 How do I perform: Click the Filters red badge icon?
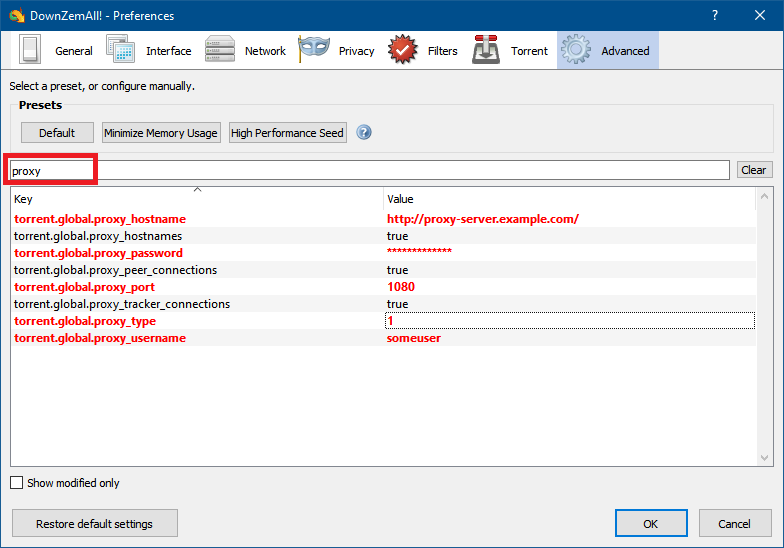(x=402, y=49)
